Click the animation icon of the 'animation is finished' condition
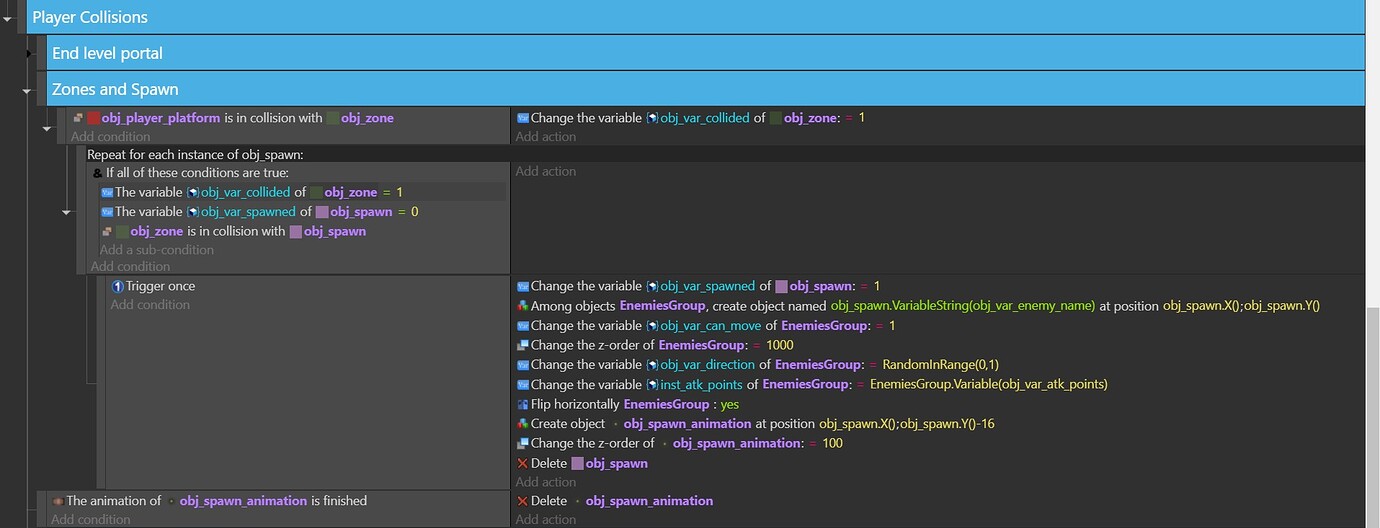Viewport: 1380px width, 528px height. click(x=58, y=501)
